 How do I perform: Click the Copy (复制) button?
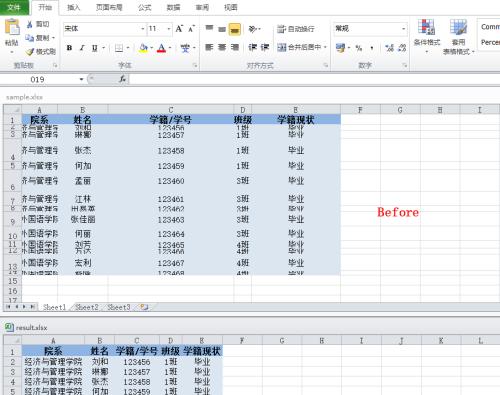(x=38, y=38)
